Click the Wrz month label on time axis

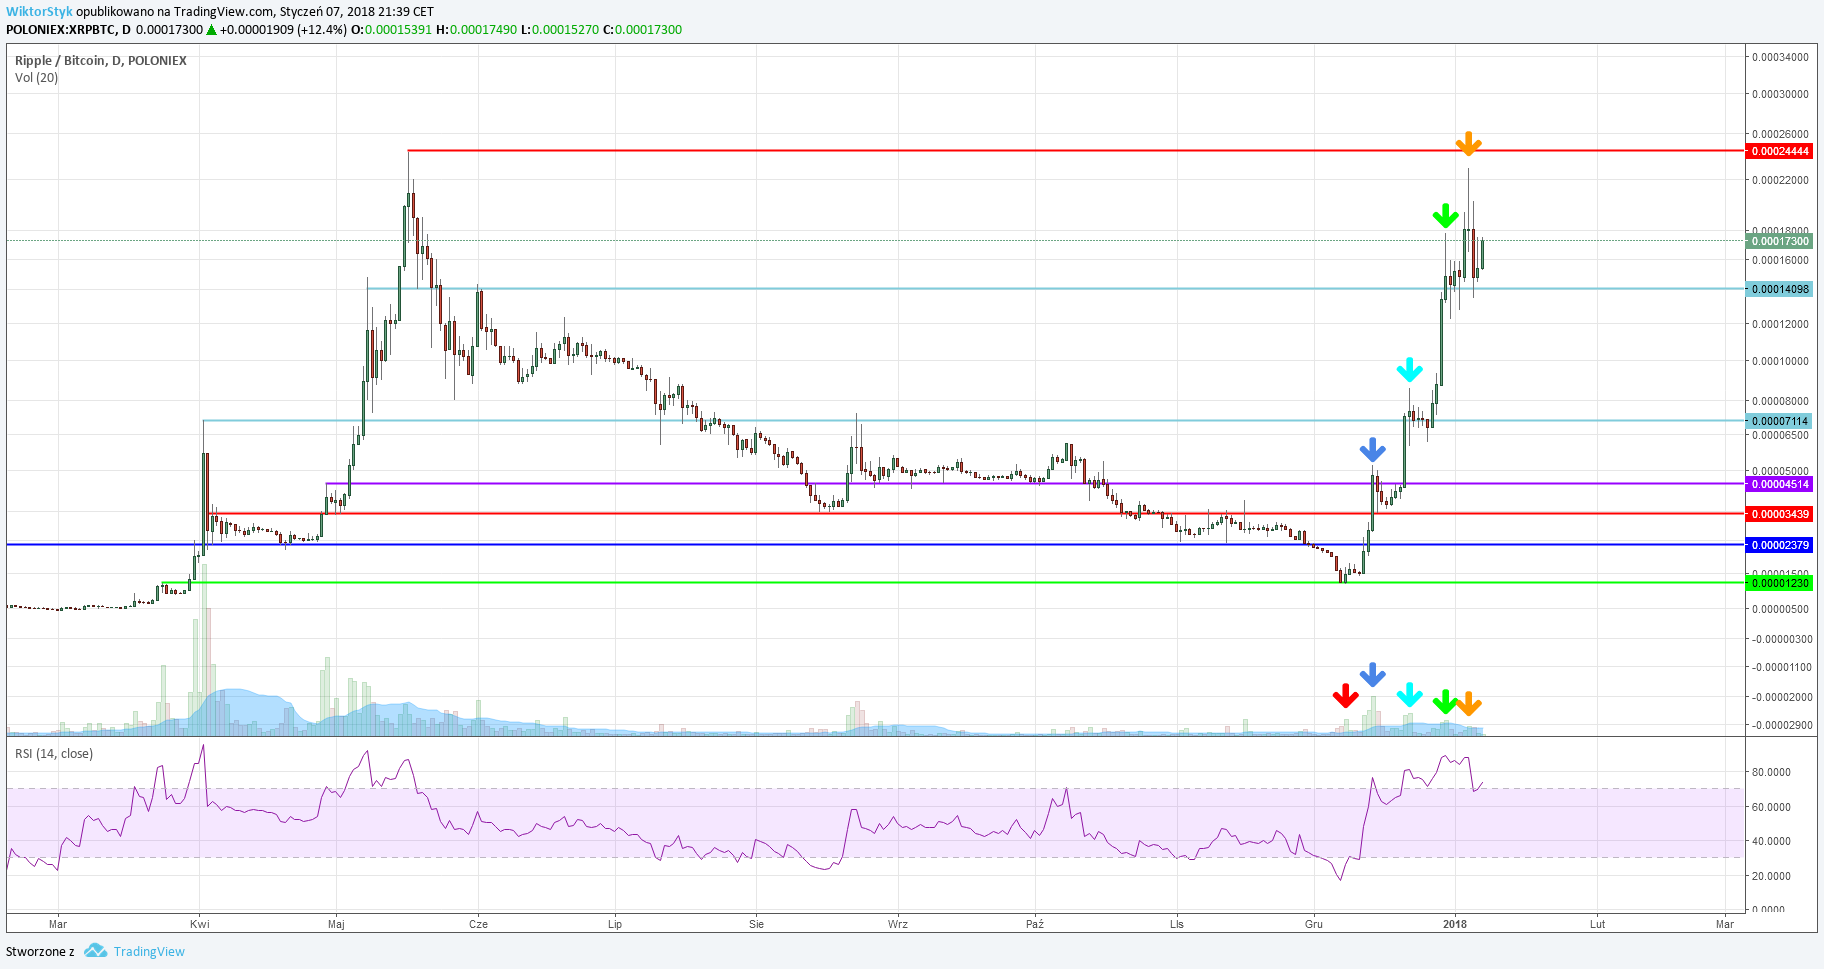(898, 924)
